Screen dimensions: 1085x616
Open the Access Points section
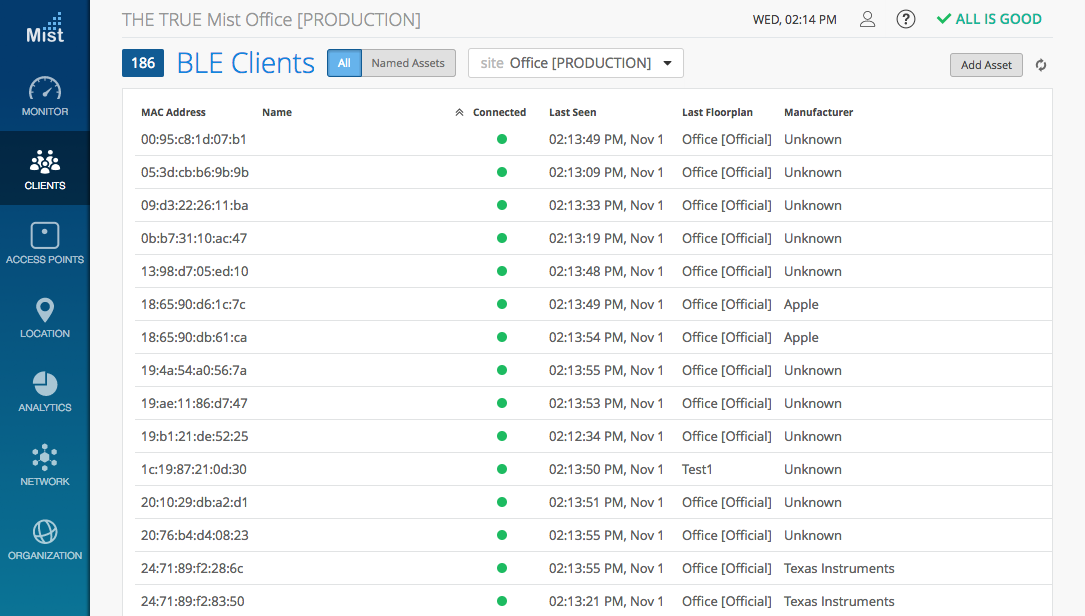(45, 236)
